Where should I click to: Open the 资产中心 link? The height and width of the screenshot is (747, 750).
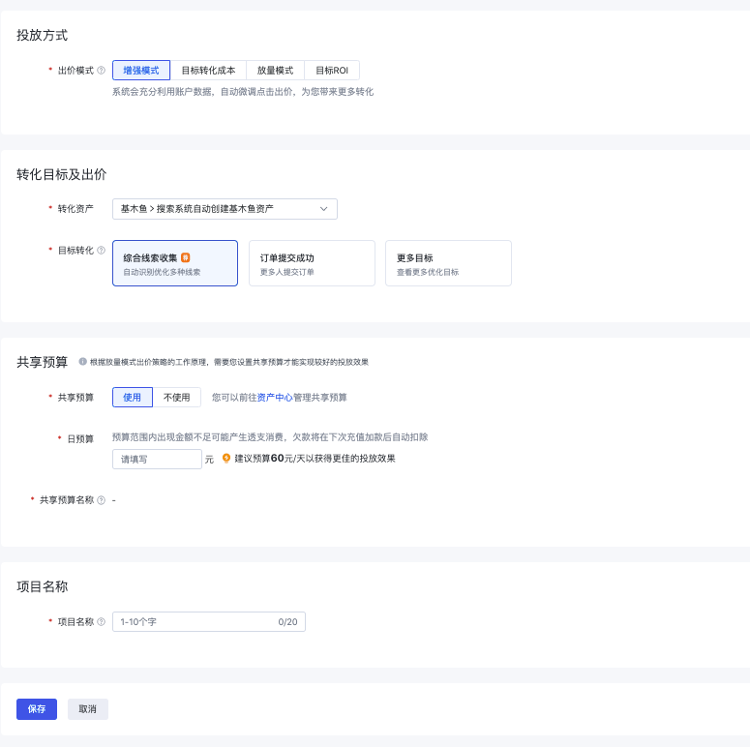pyautogui.click(x=274, y=398)
